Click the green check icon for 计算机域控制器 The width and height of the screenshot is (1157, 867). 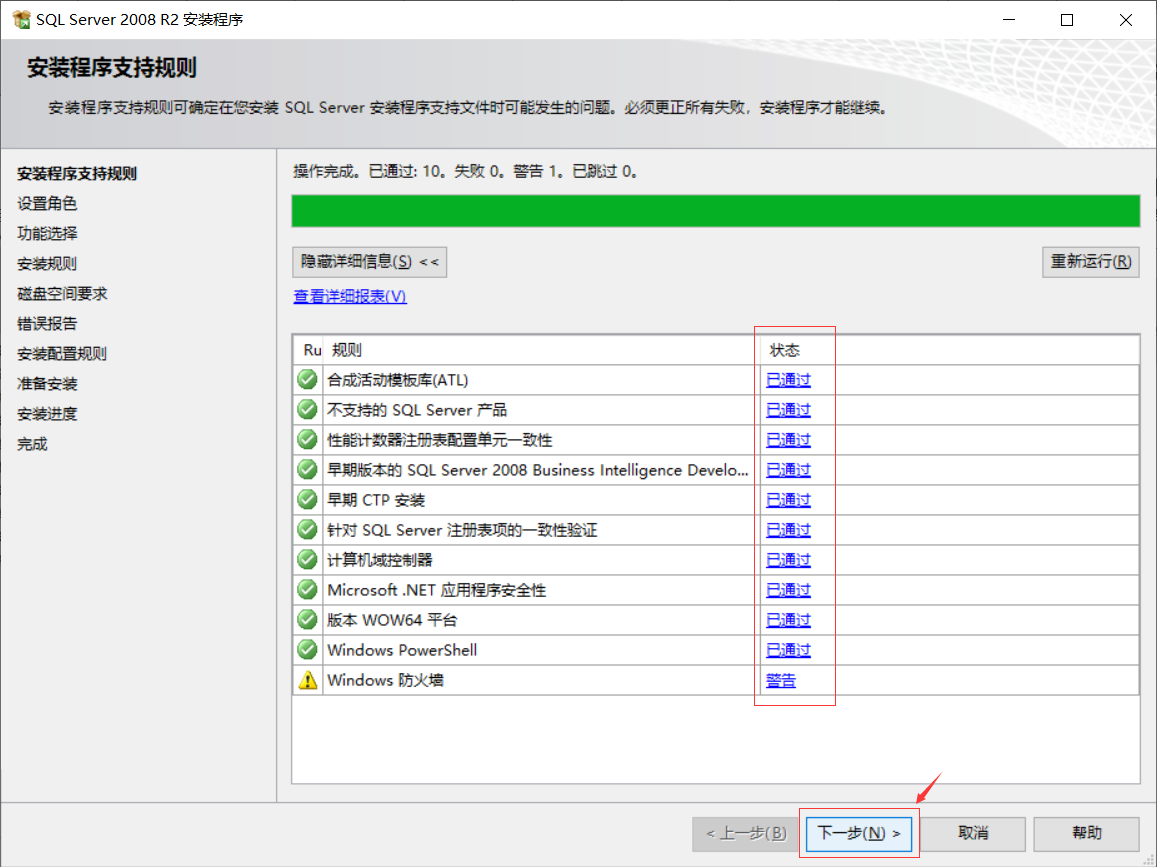click(307, 559)
